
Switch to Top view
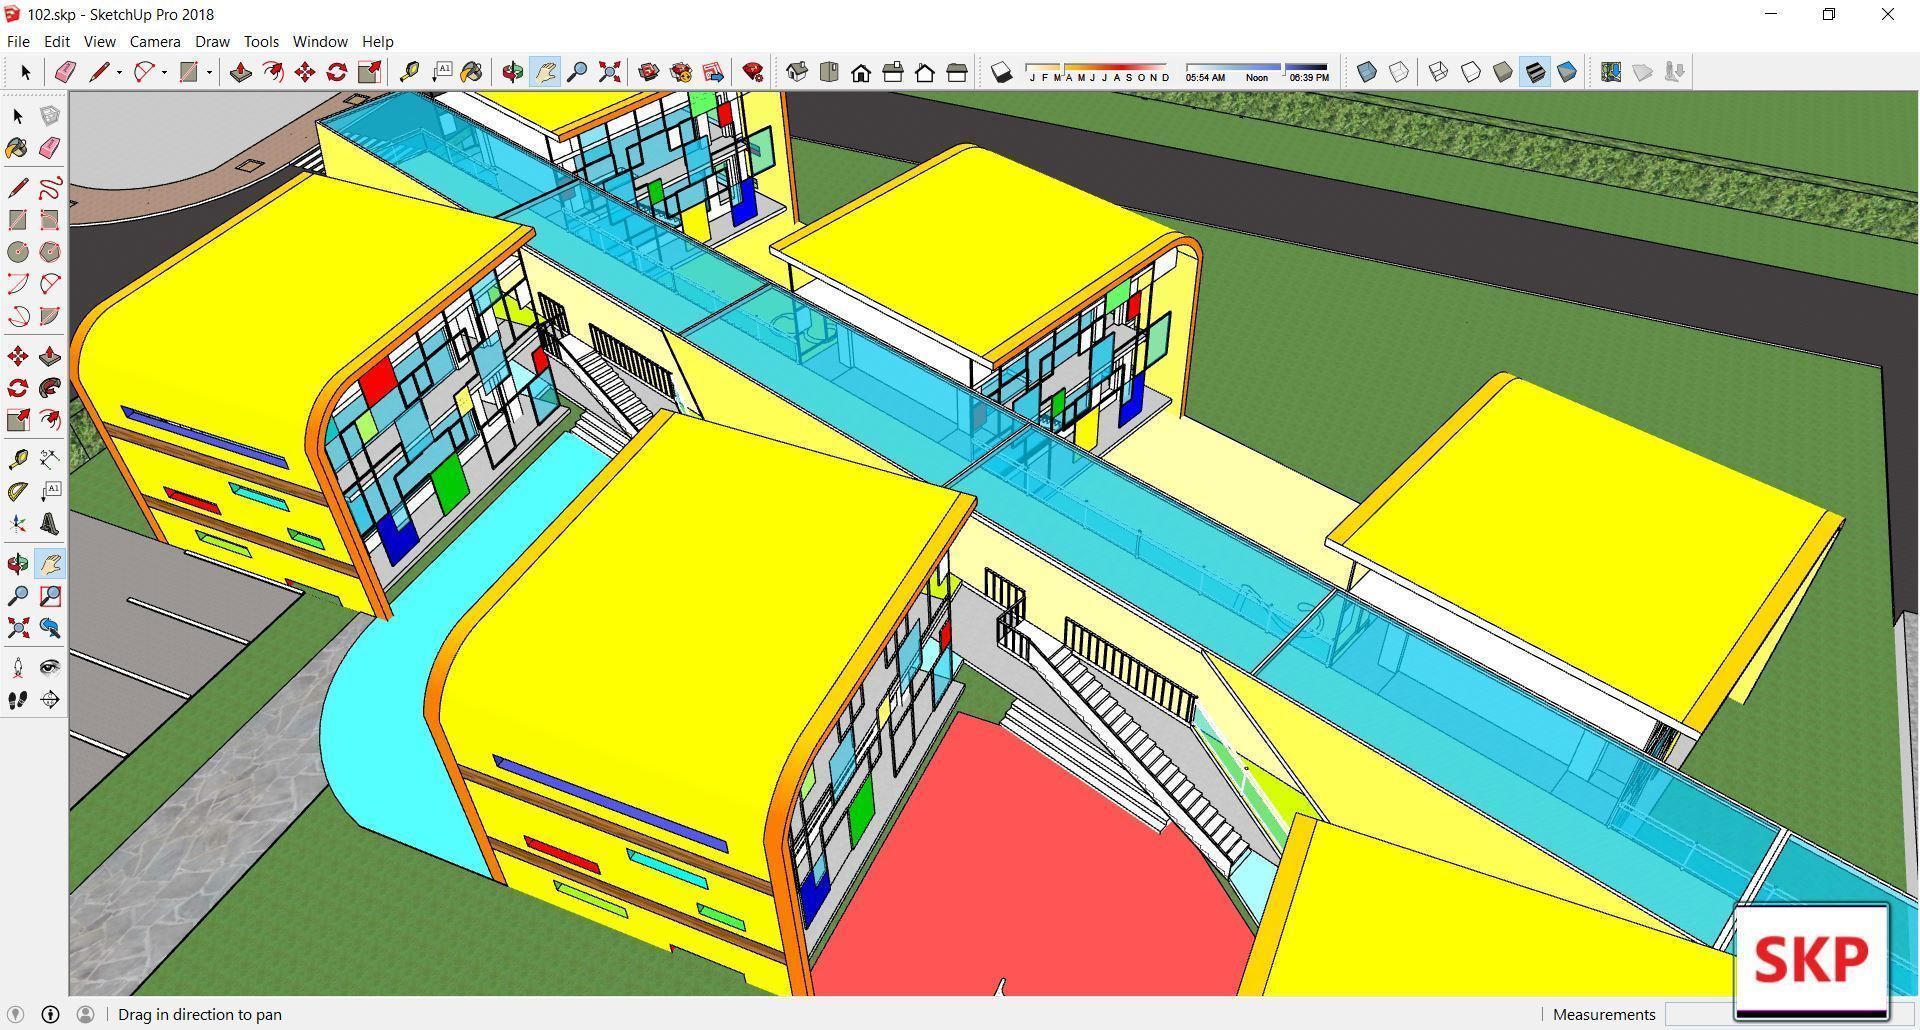click(x=829, y=72)
